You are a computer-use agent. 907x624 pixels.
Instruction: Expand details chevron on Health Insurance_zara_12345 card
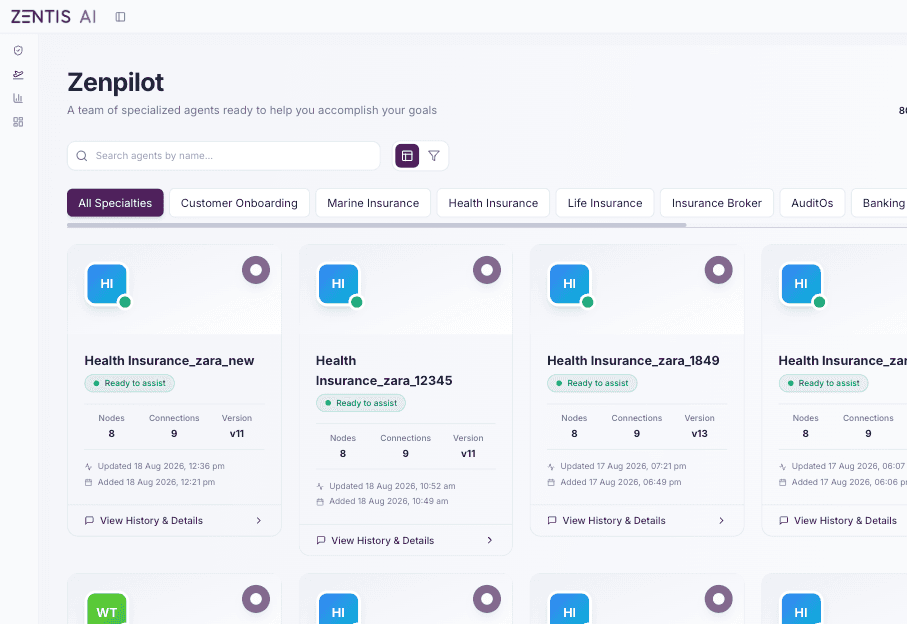click(490, 540)
